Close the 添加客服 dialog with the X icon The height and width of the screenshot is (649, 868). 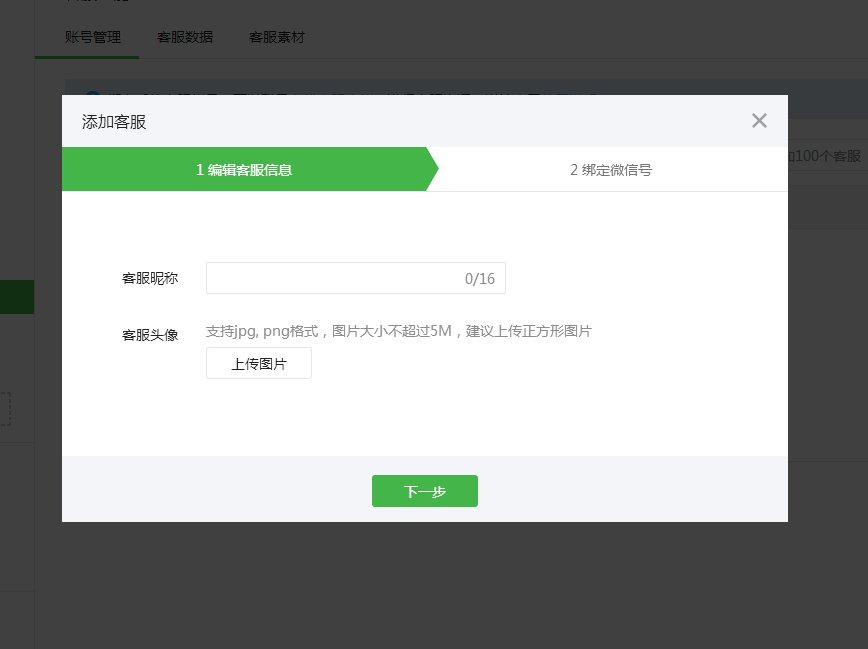pyautogui.click(x=759, y=120)
